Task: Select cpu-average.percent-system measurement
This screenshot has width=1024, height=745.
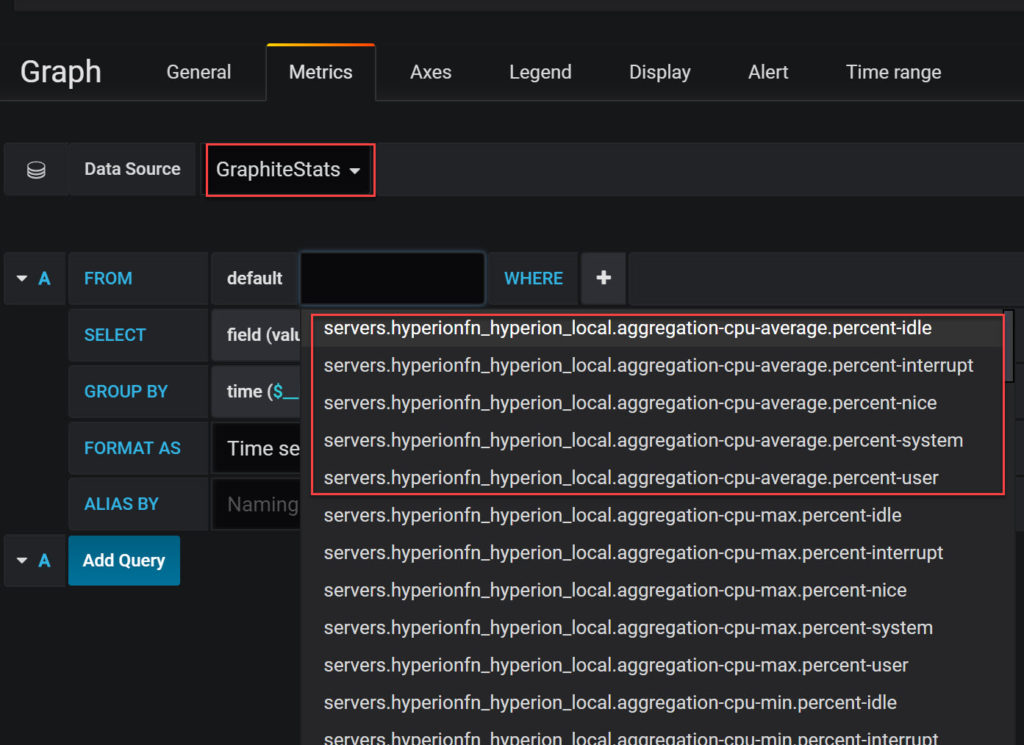Action: point(657,441)
